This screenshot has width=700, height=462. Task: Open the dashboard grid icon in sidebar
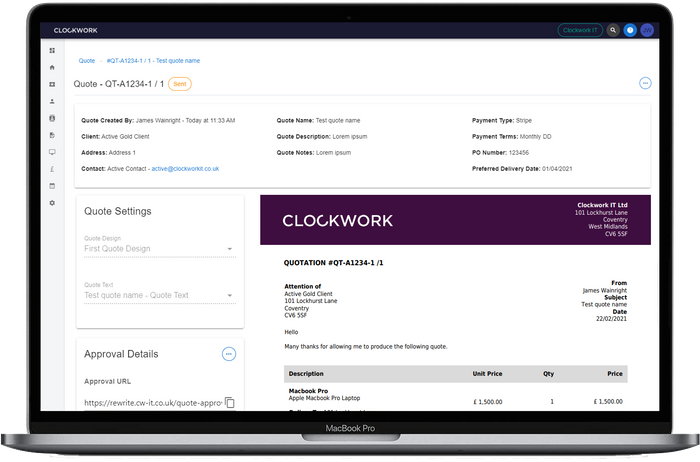click(x=52, y=50)
